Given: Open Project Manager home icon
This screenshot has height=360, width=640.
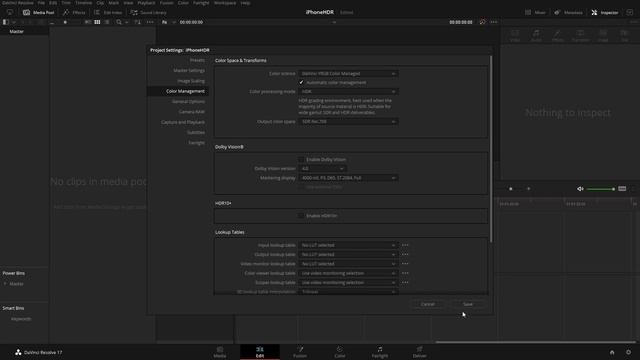Looking at the screenshot, I should (612, 352).
